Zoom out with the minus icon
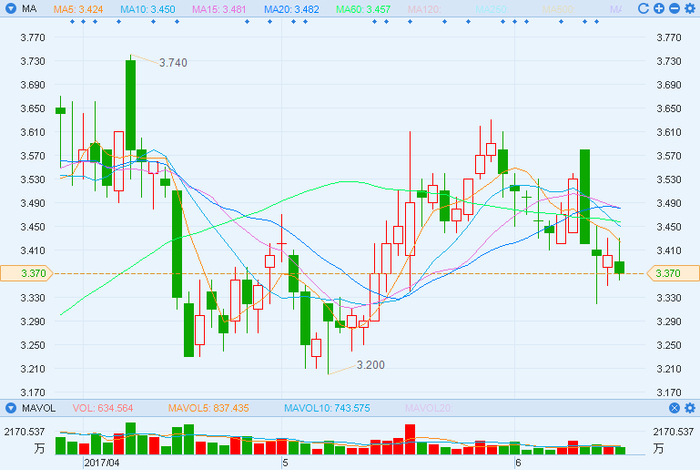 tap(675, 8)
